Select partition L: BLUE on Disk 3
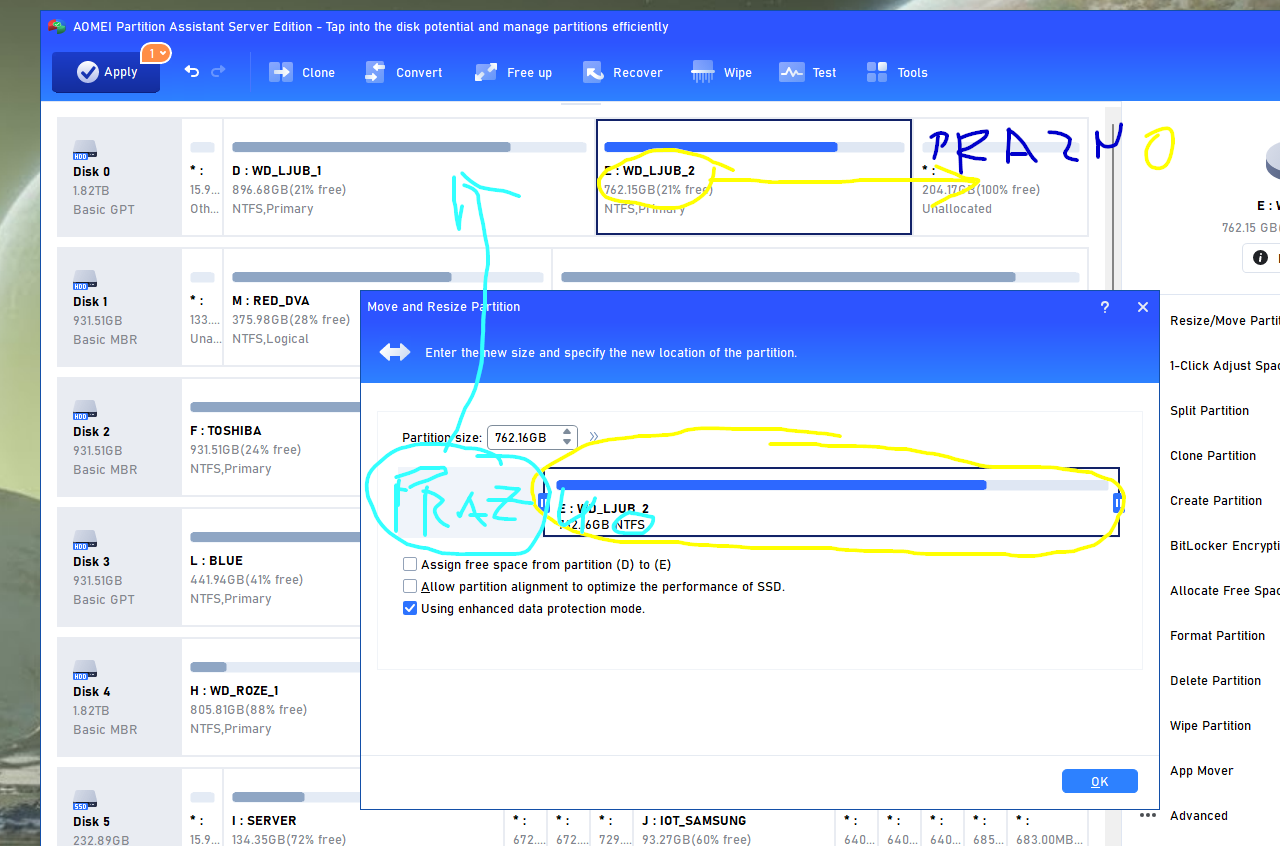The image size is (1280, 846). click(271, 567)
